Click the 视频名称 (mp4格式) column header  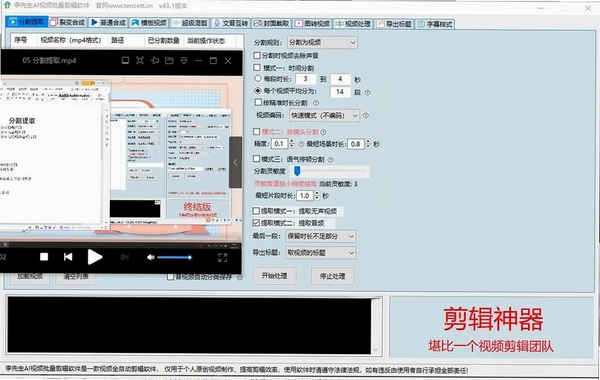click(71, 40)
